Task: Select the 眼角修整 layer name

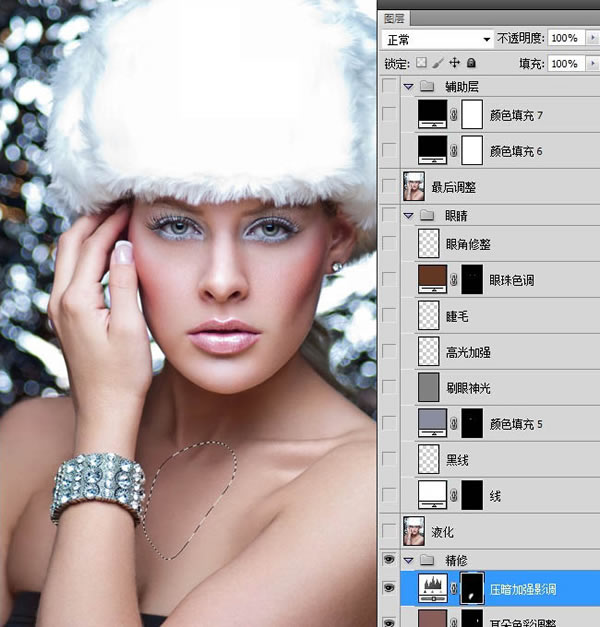Action: 468,244
